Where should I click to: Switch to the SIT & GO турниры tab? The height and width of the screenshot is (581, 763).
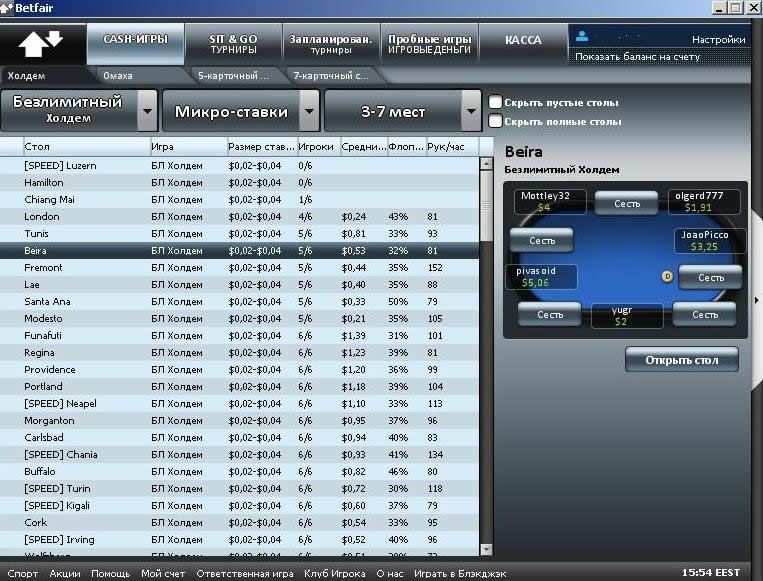[x=233, y=44]
